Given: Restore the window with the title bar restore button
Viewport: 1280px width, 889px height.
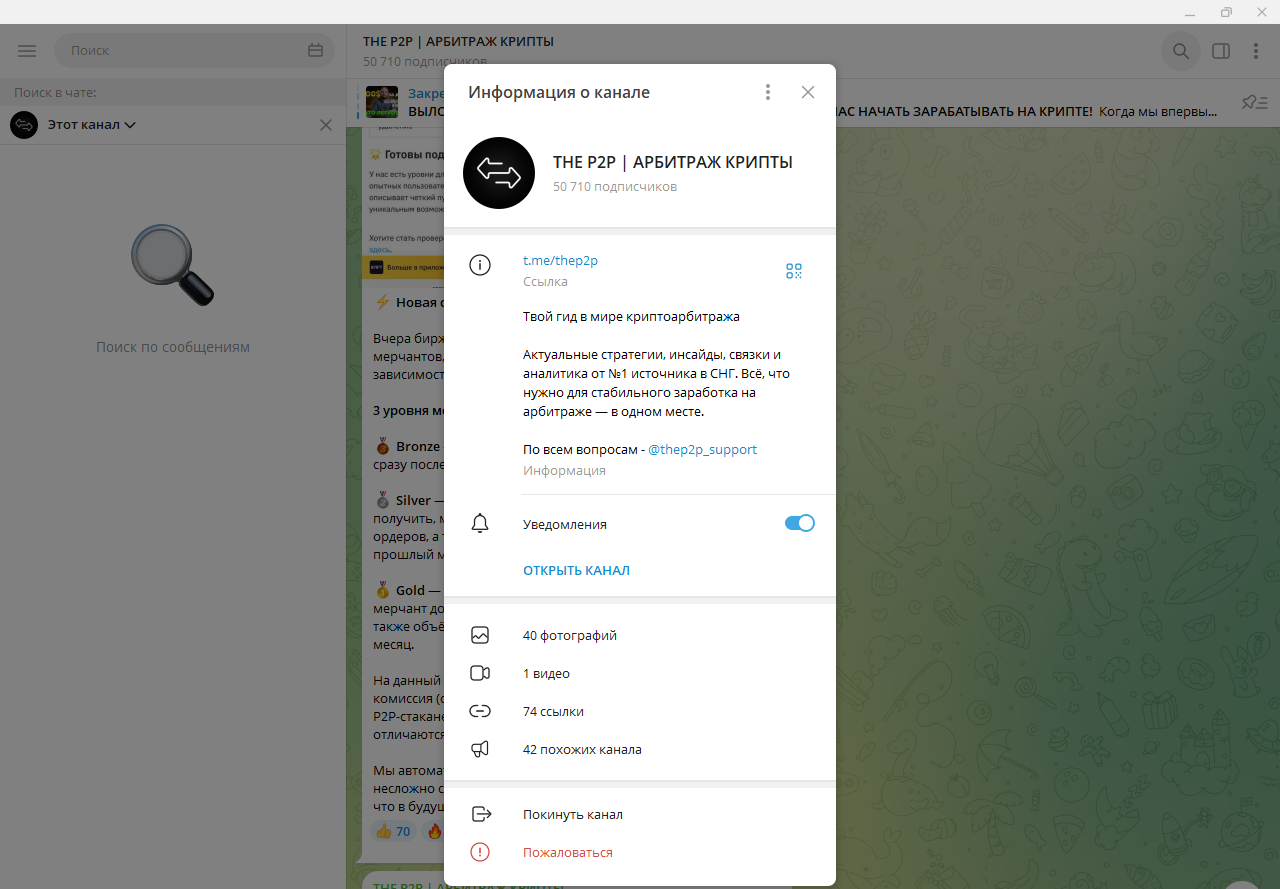Looking at the screenshot, I should (x=1227, y=12).
